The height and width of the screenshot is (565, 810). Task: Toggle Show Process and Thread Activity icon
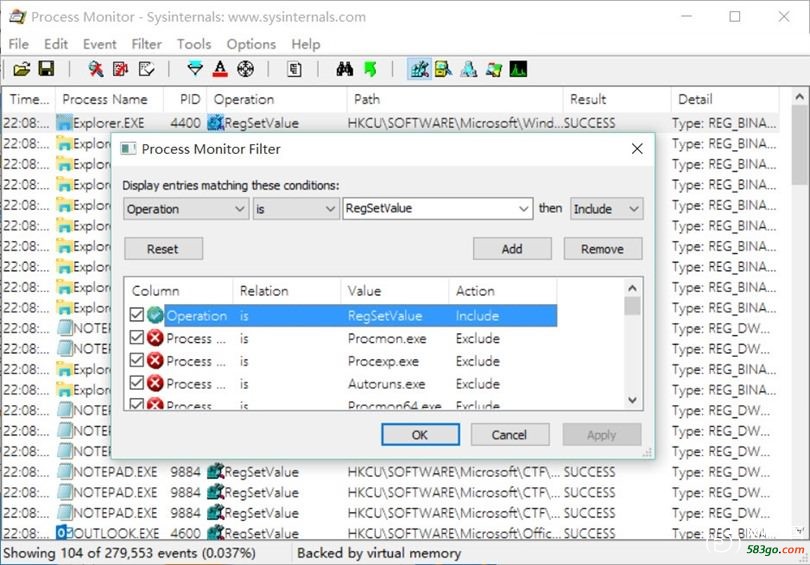tap(494, 69)
